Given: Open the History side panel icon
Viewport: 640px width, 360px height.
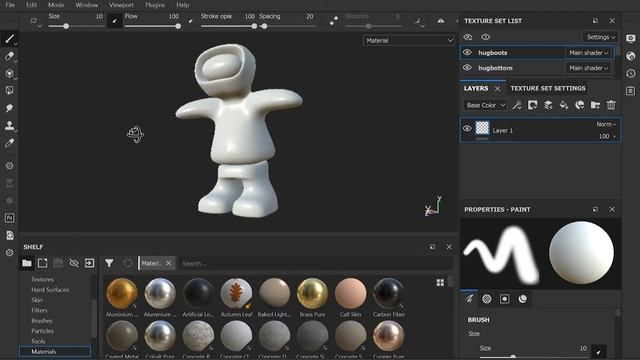Looking at the screenshot, I should 631,73.
